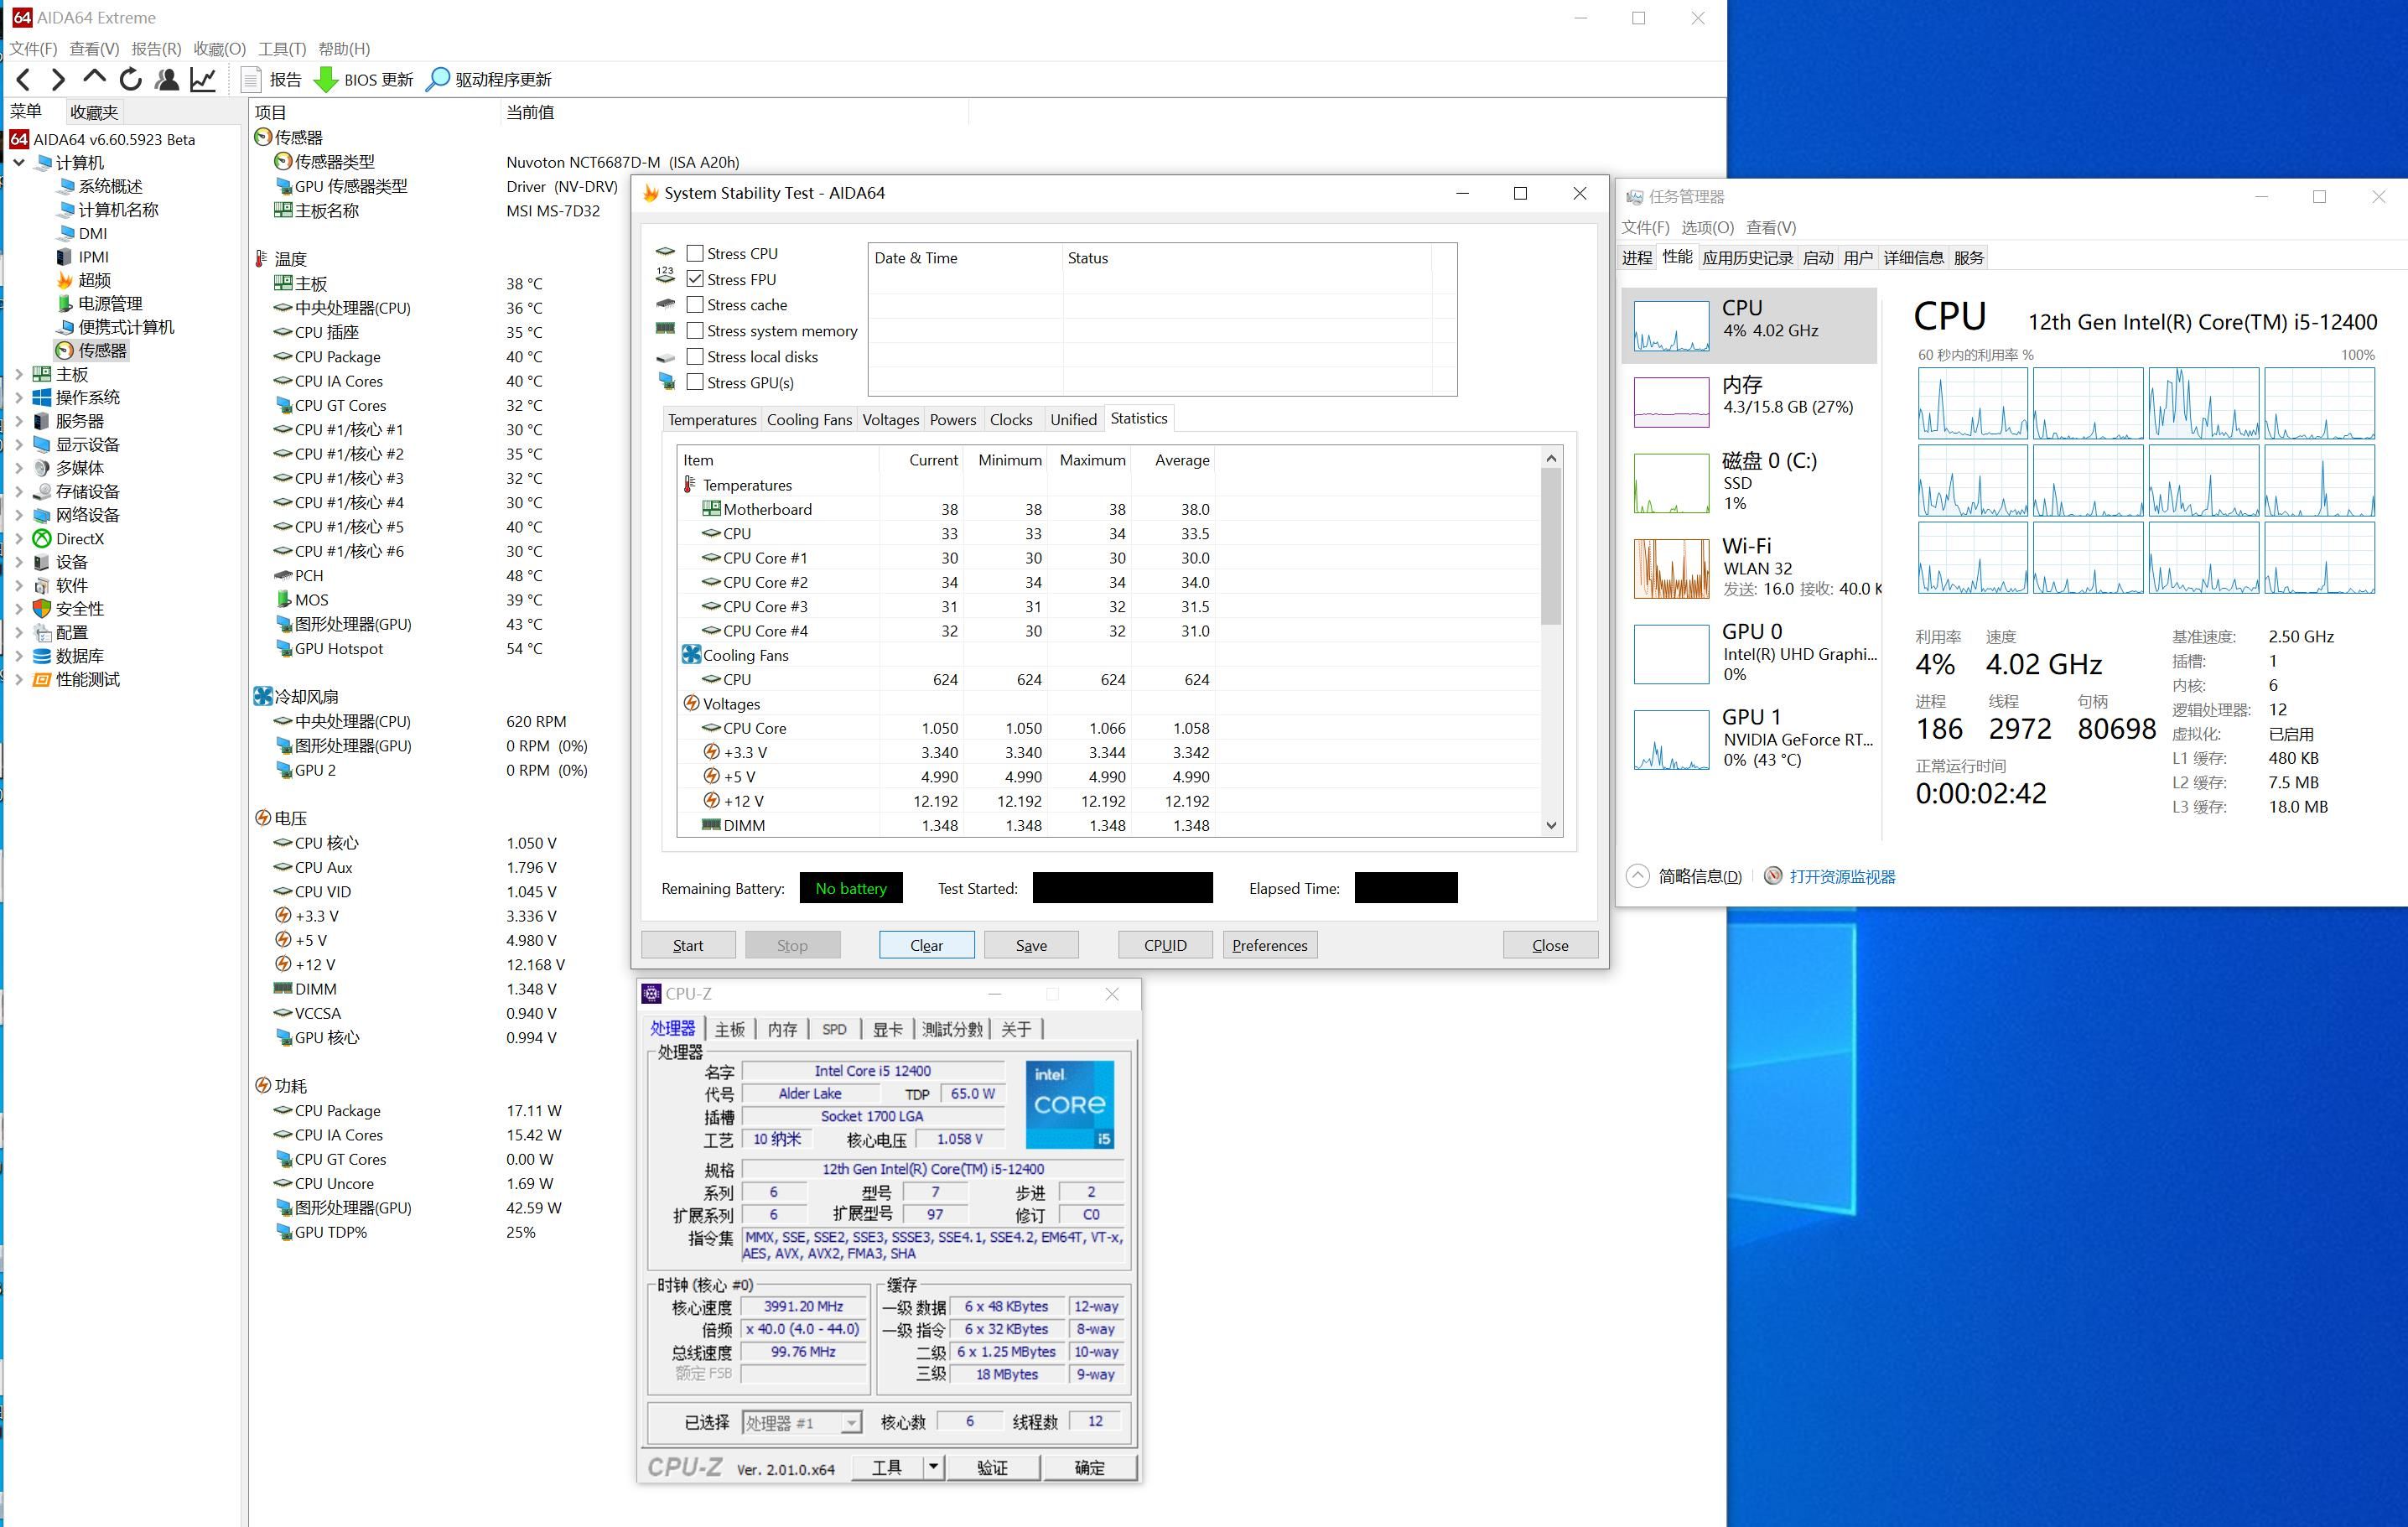The width and height of the screenshot is (2408, 1527).
Task: Tick the Stress GPU(s) checkbox
Action: 695,382
